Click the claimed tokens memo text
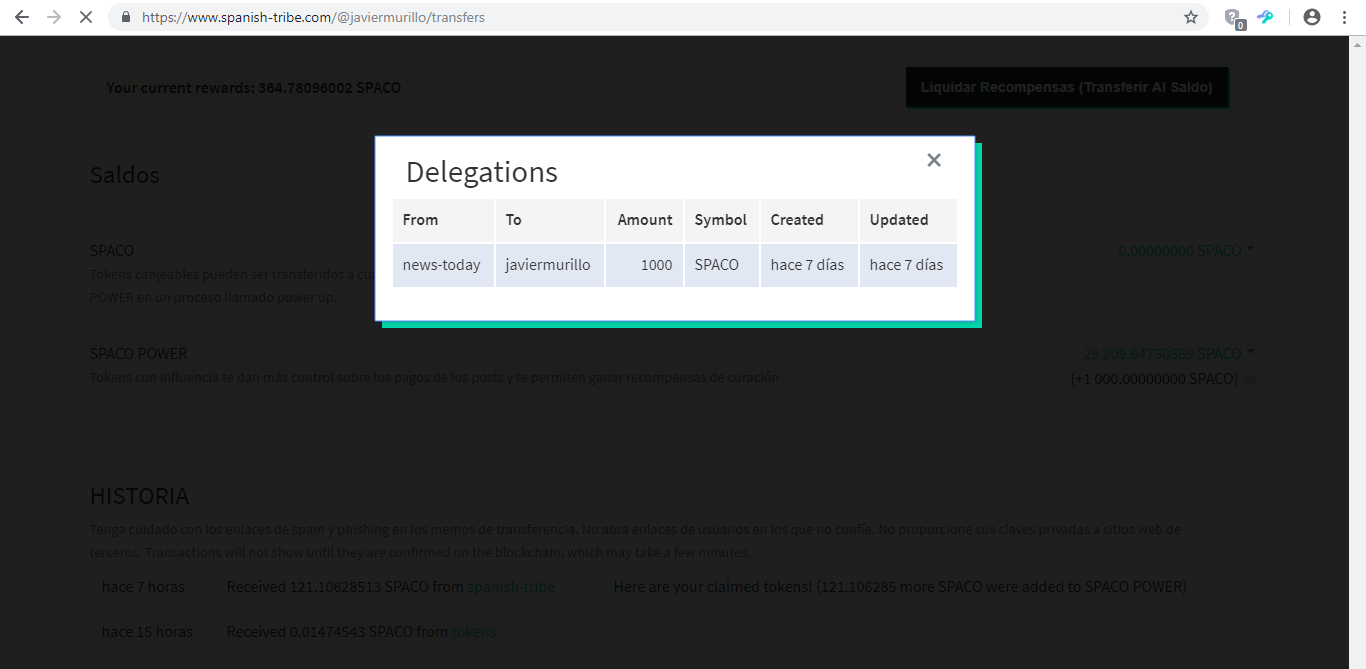1366x669 pixels. (900, 587)
